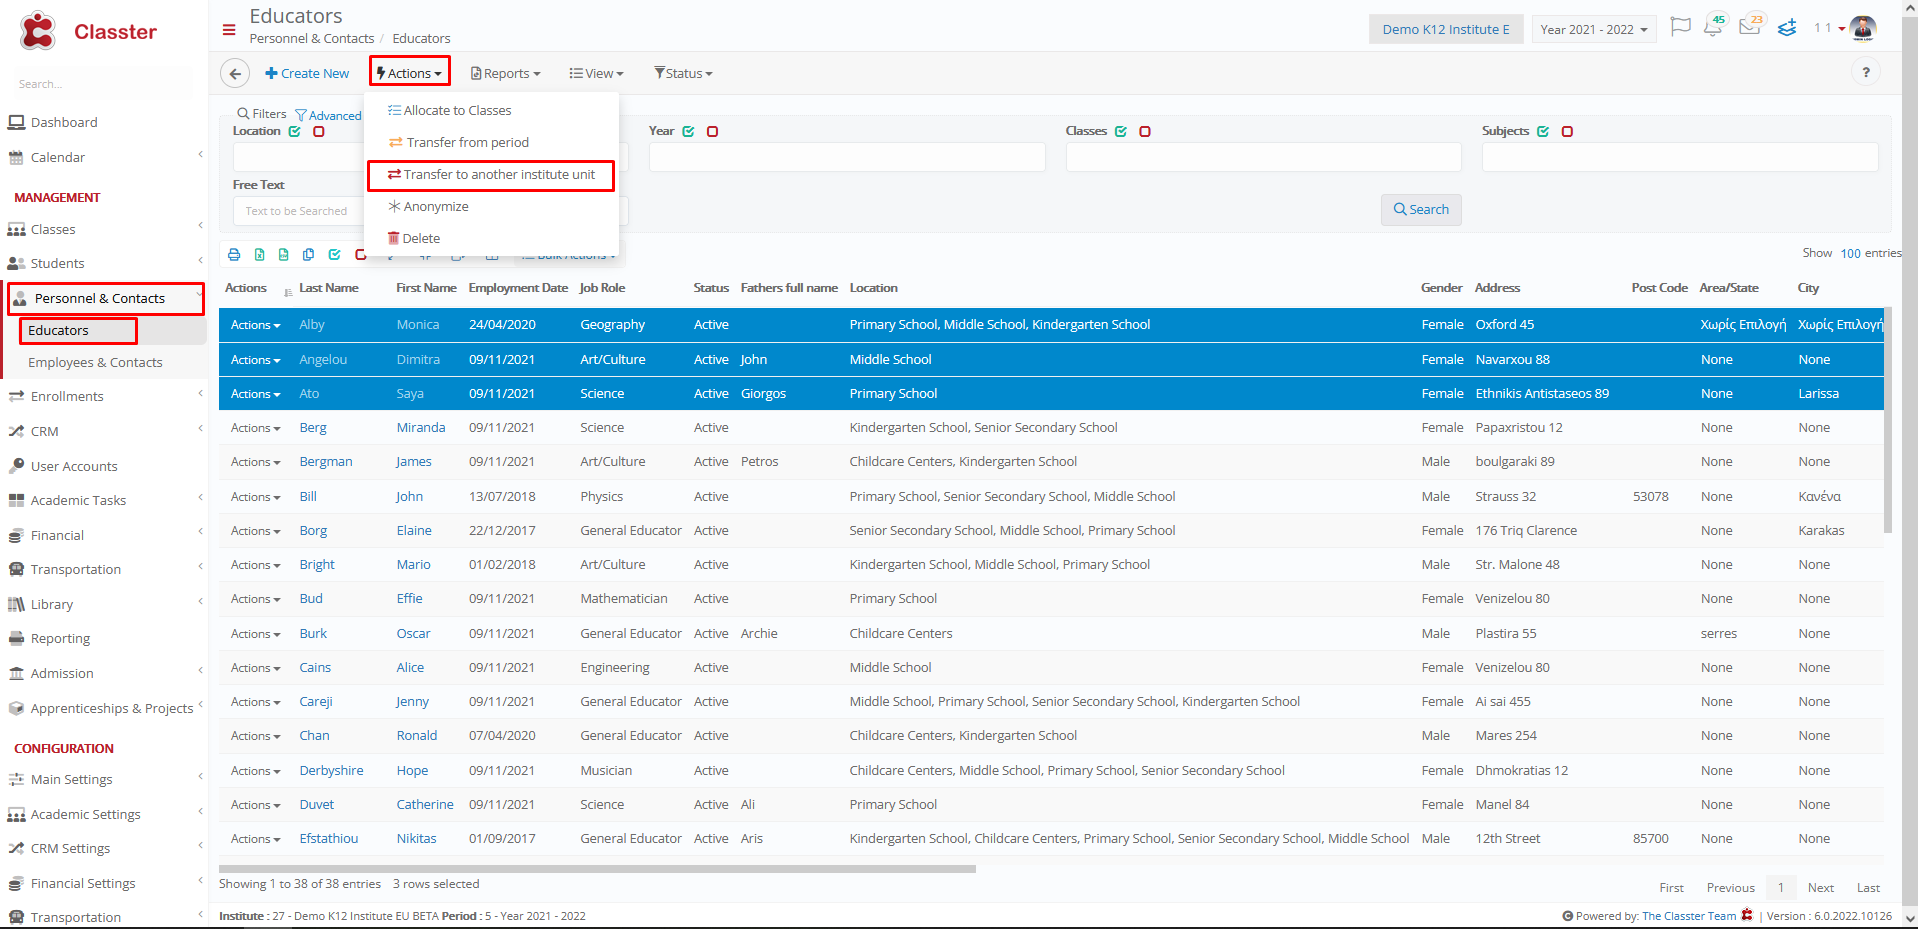The image size is (1918, 929).
Task: Open CRM in the sidebar
Action: click(44, 431)
